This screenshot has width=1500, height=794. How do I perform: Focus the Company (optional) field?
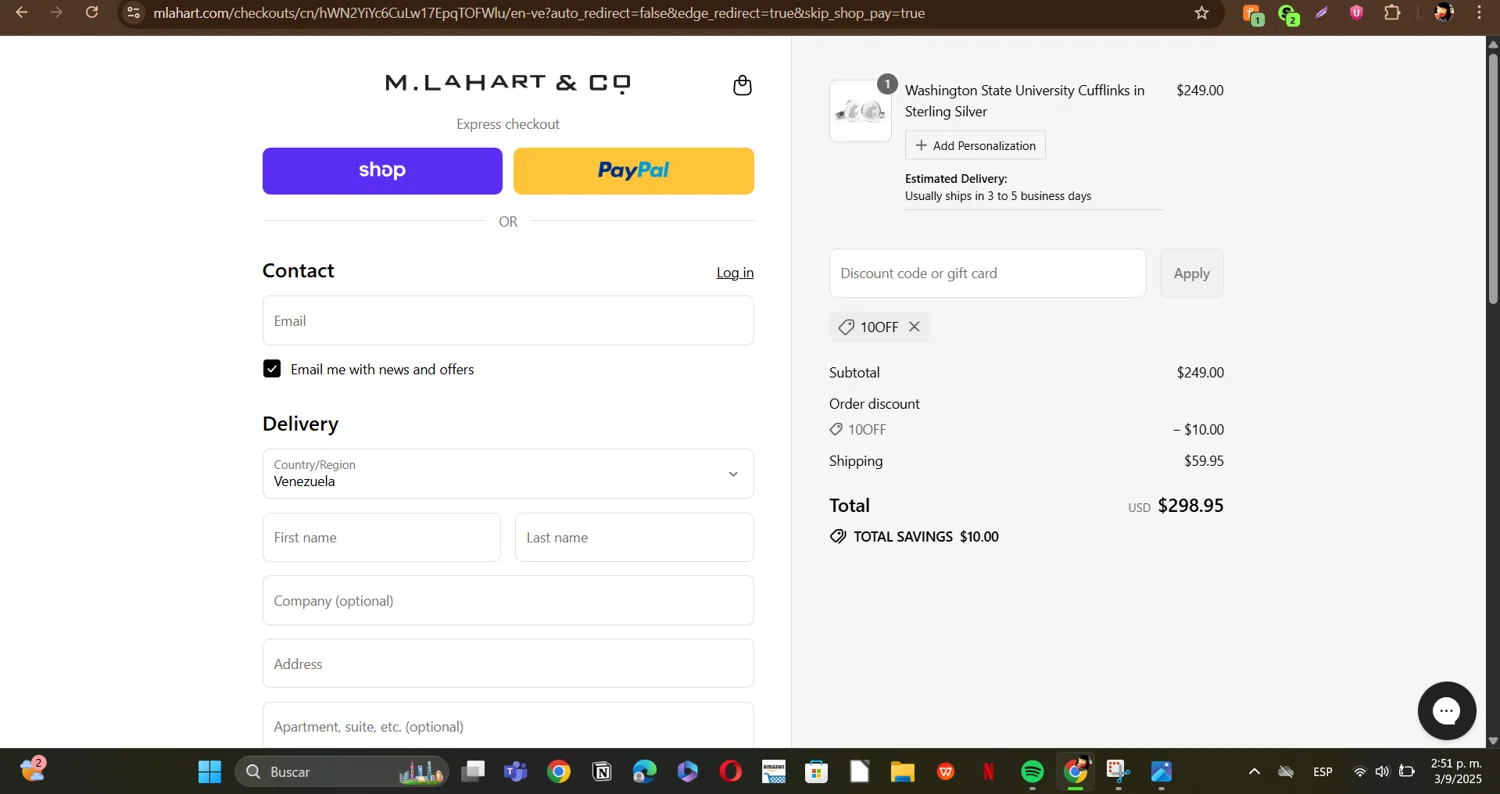coord(508,601)
